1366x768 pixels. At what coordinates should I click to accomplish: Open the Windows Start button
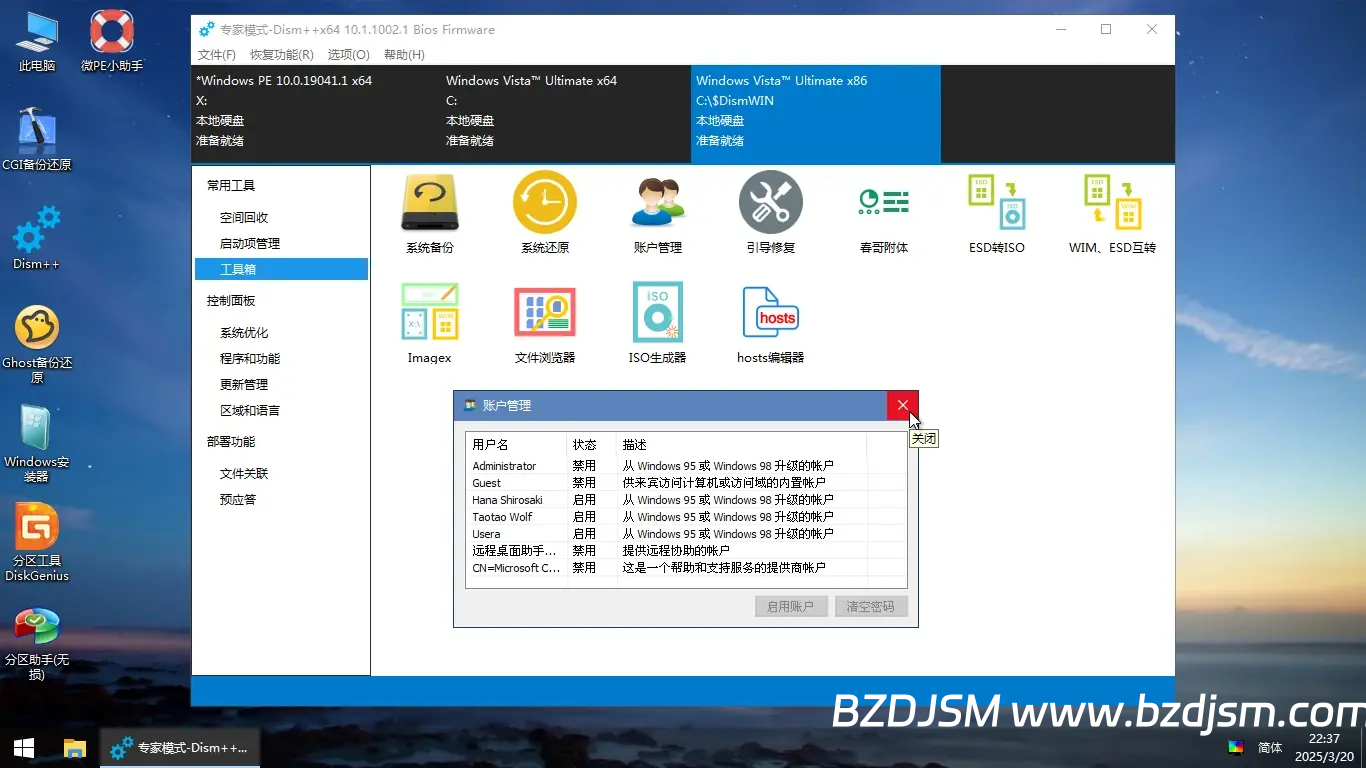pyautogui.click(x=24, y=748)
